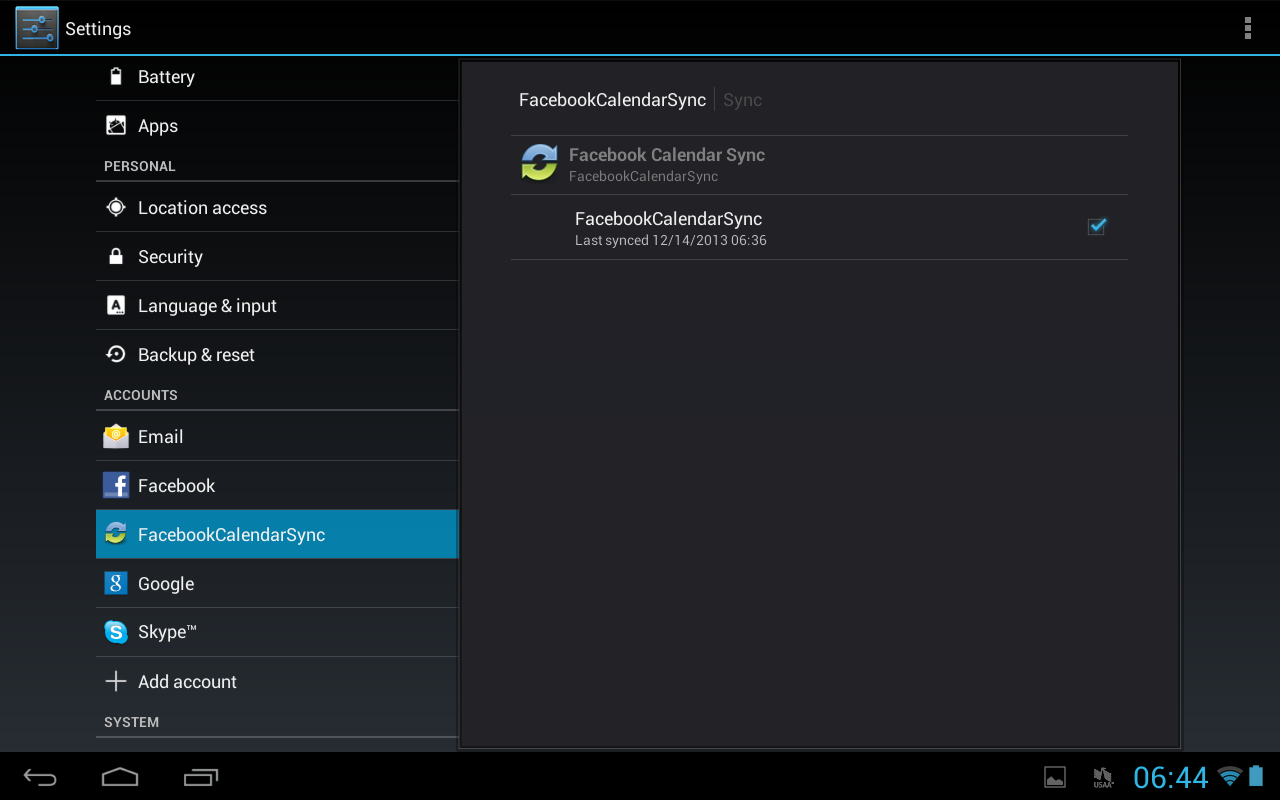The height and width of the screenshot is (800, 1280).
Task: Tap the plus icon for Add account
Action: [116, 681]
